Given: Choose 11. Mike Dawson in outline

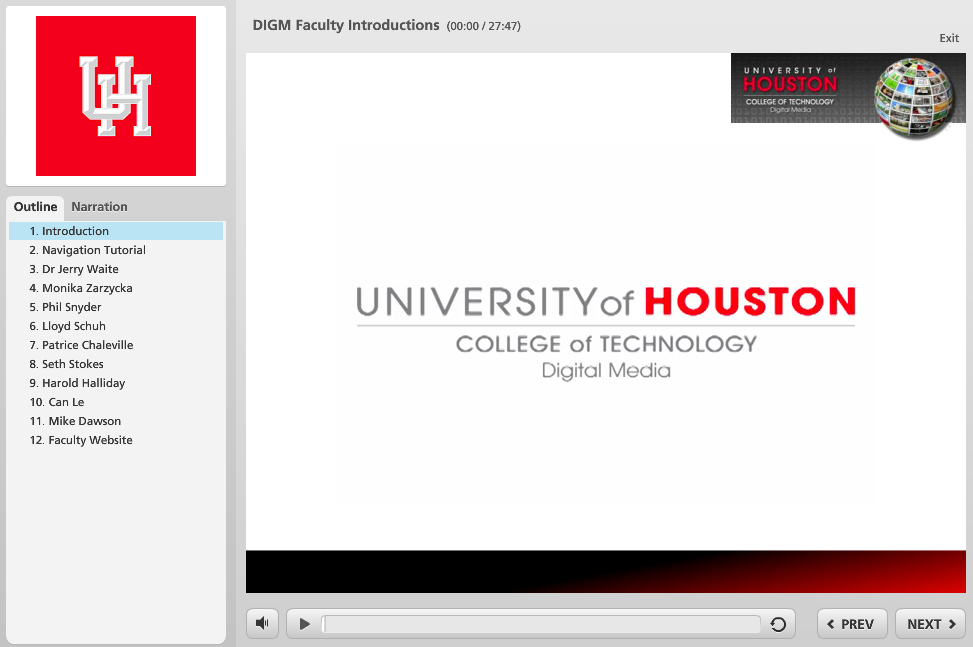Looking at the screenshot, I should click(116, 421).
